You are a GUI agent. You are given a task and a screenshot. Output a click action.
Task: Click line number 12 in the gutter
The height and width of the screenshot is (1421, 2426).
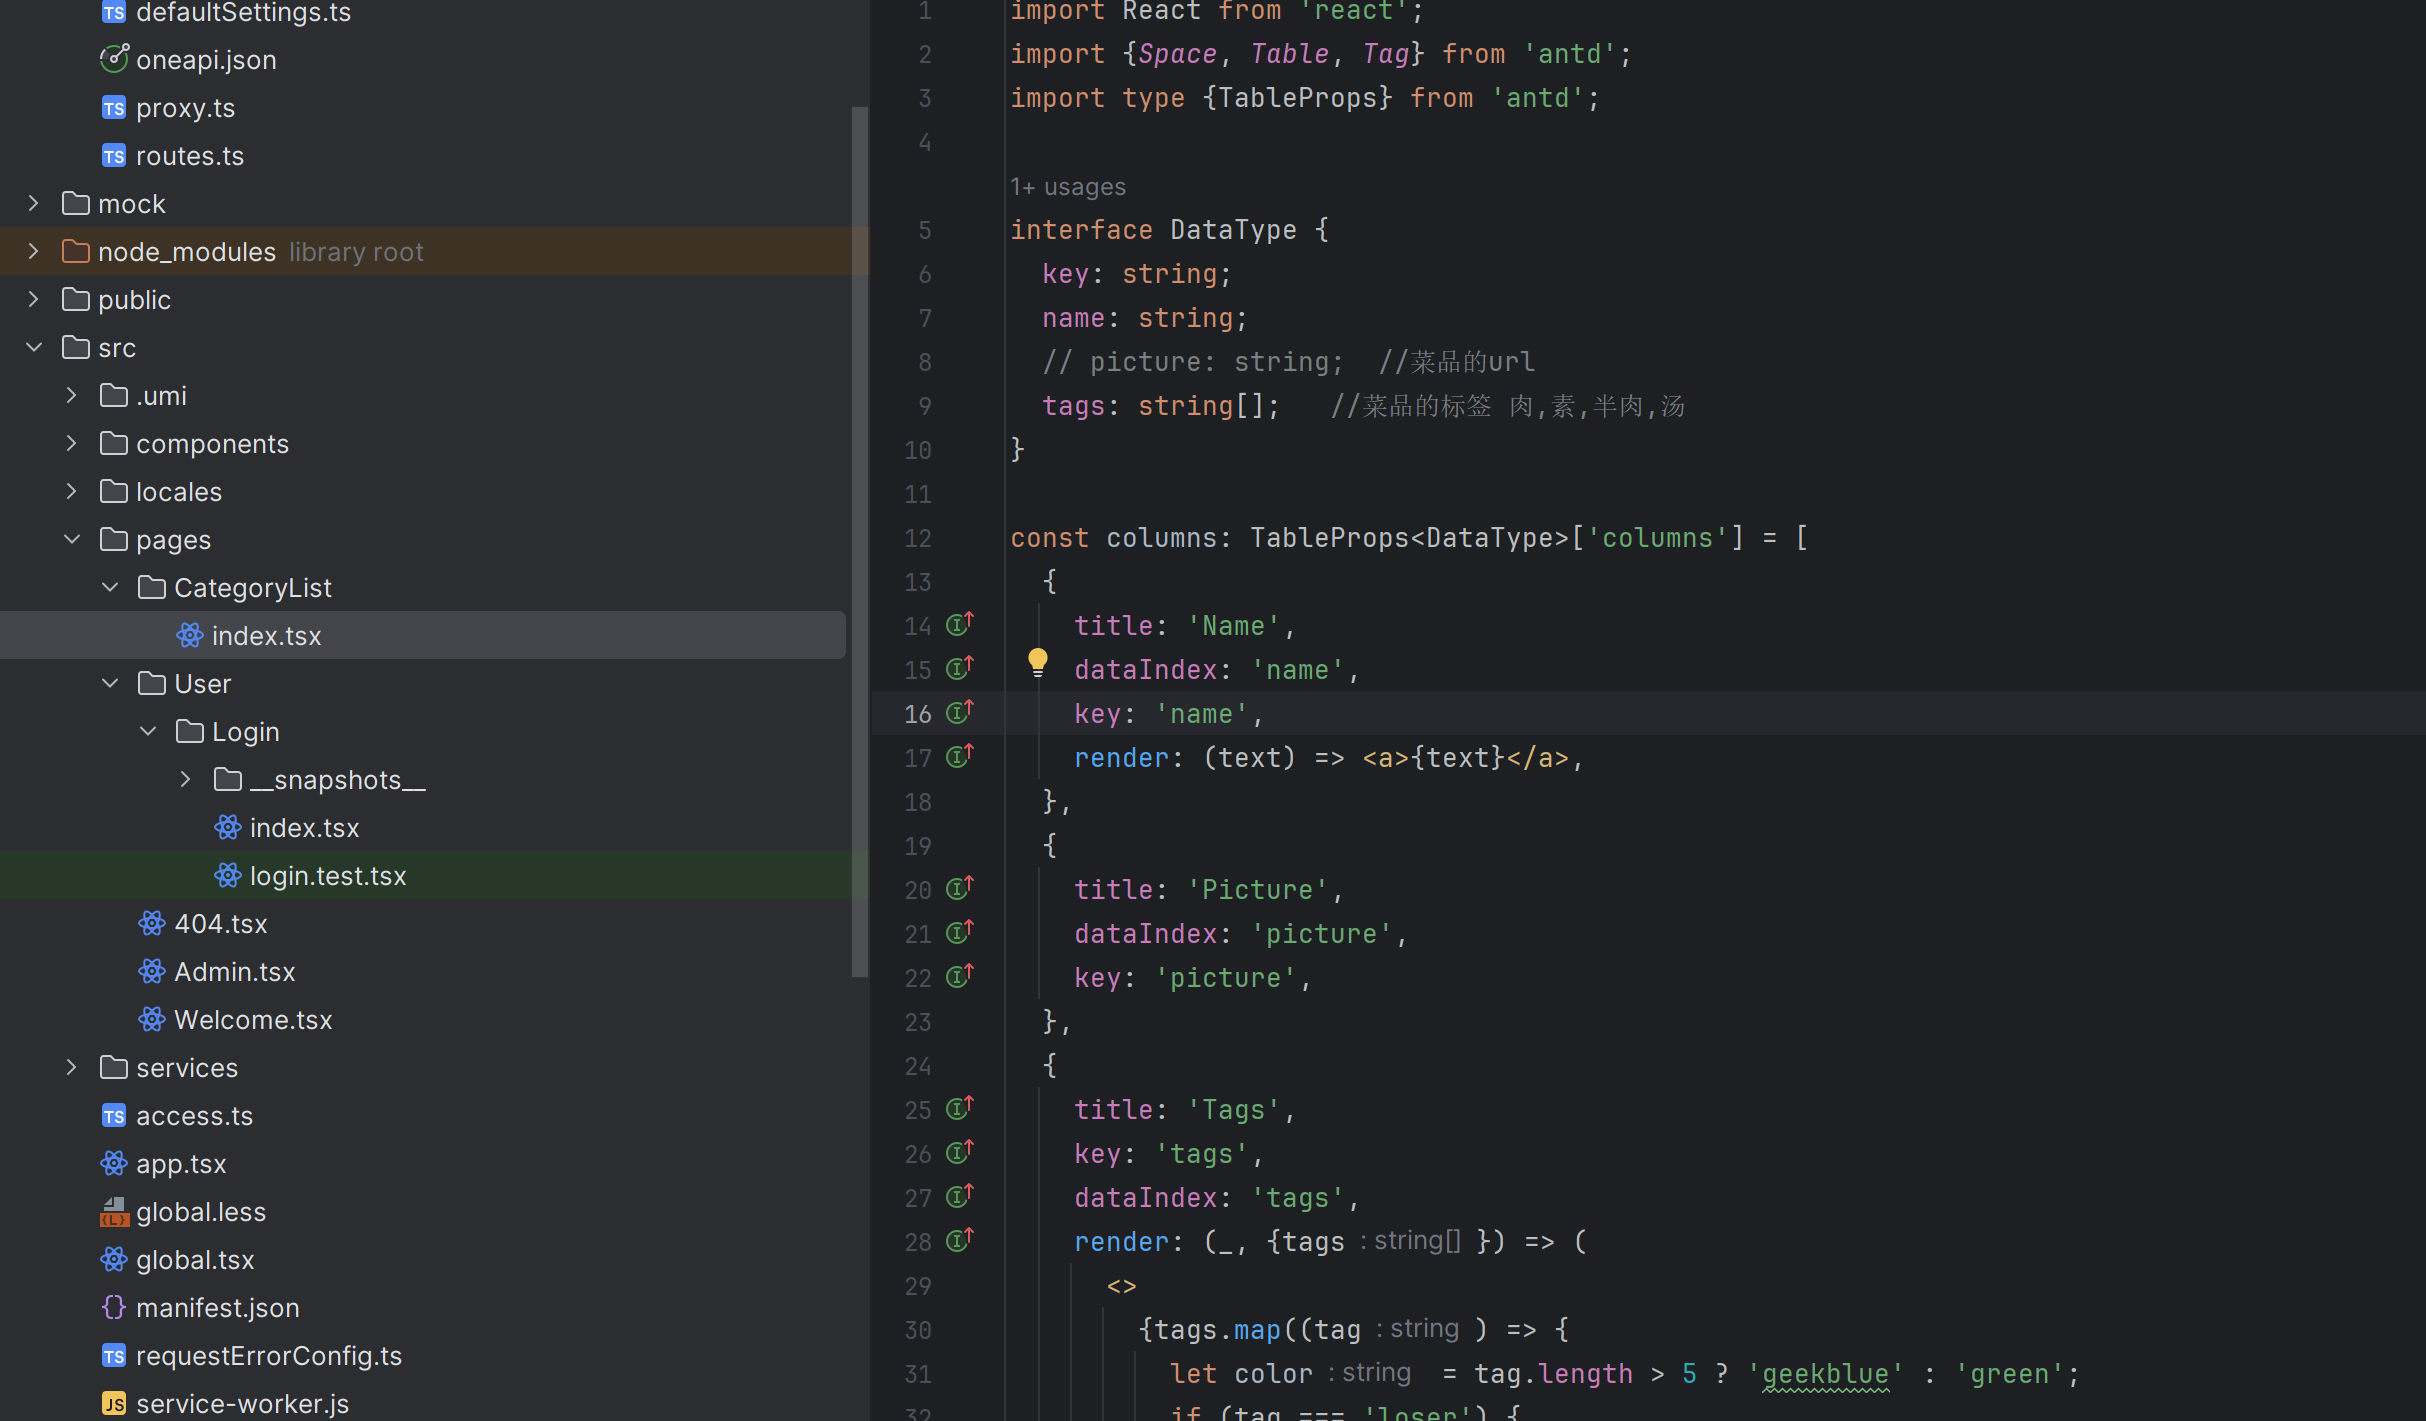918,538
